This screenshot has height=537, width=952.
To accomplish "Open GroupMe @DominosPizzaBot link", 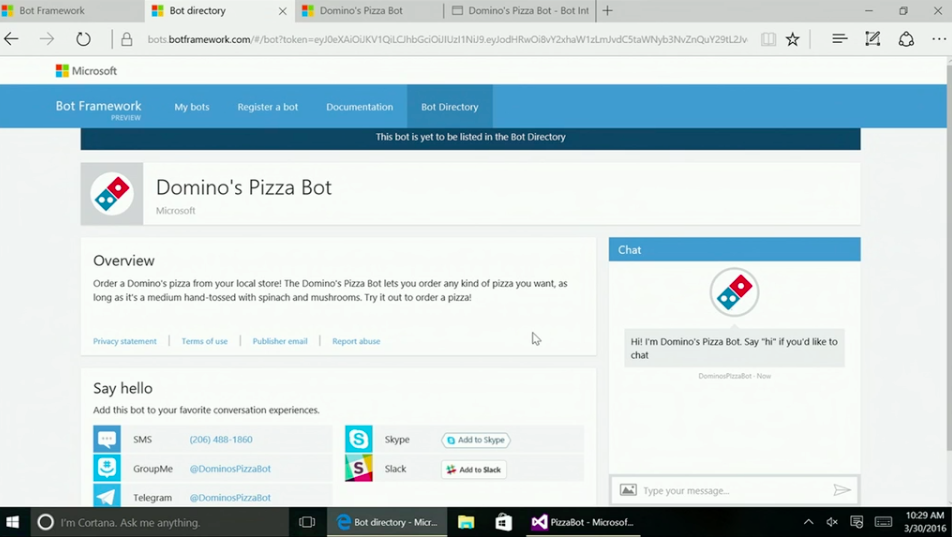I will (230, 468).
